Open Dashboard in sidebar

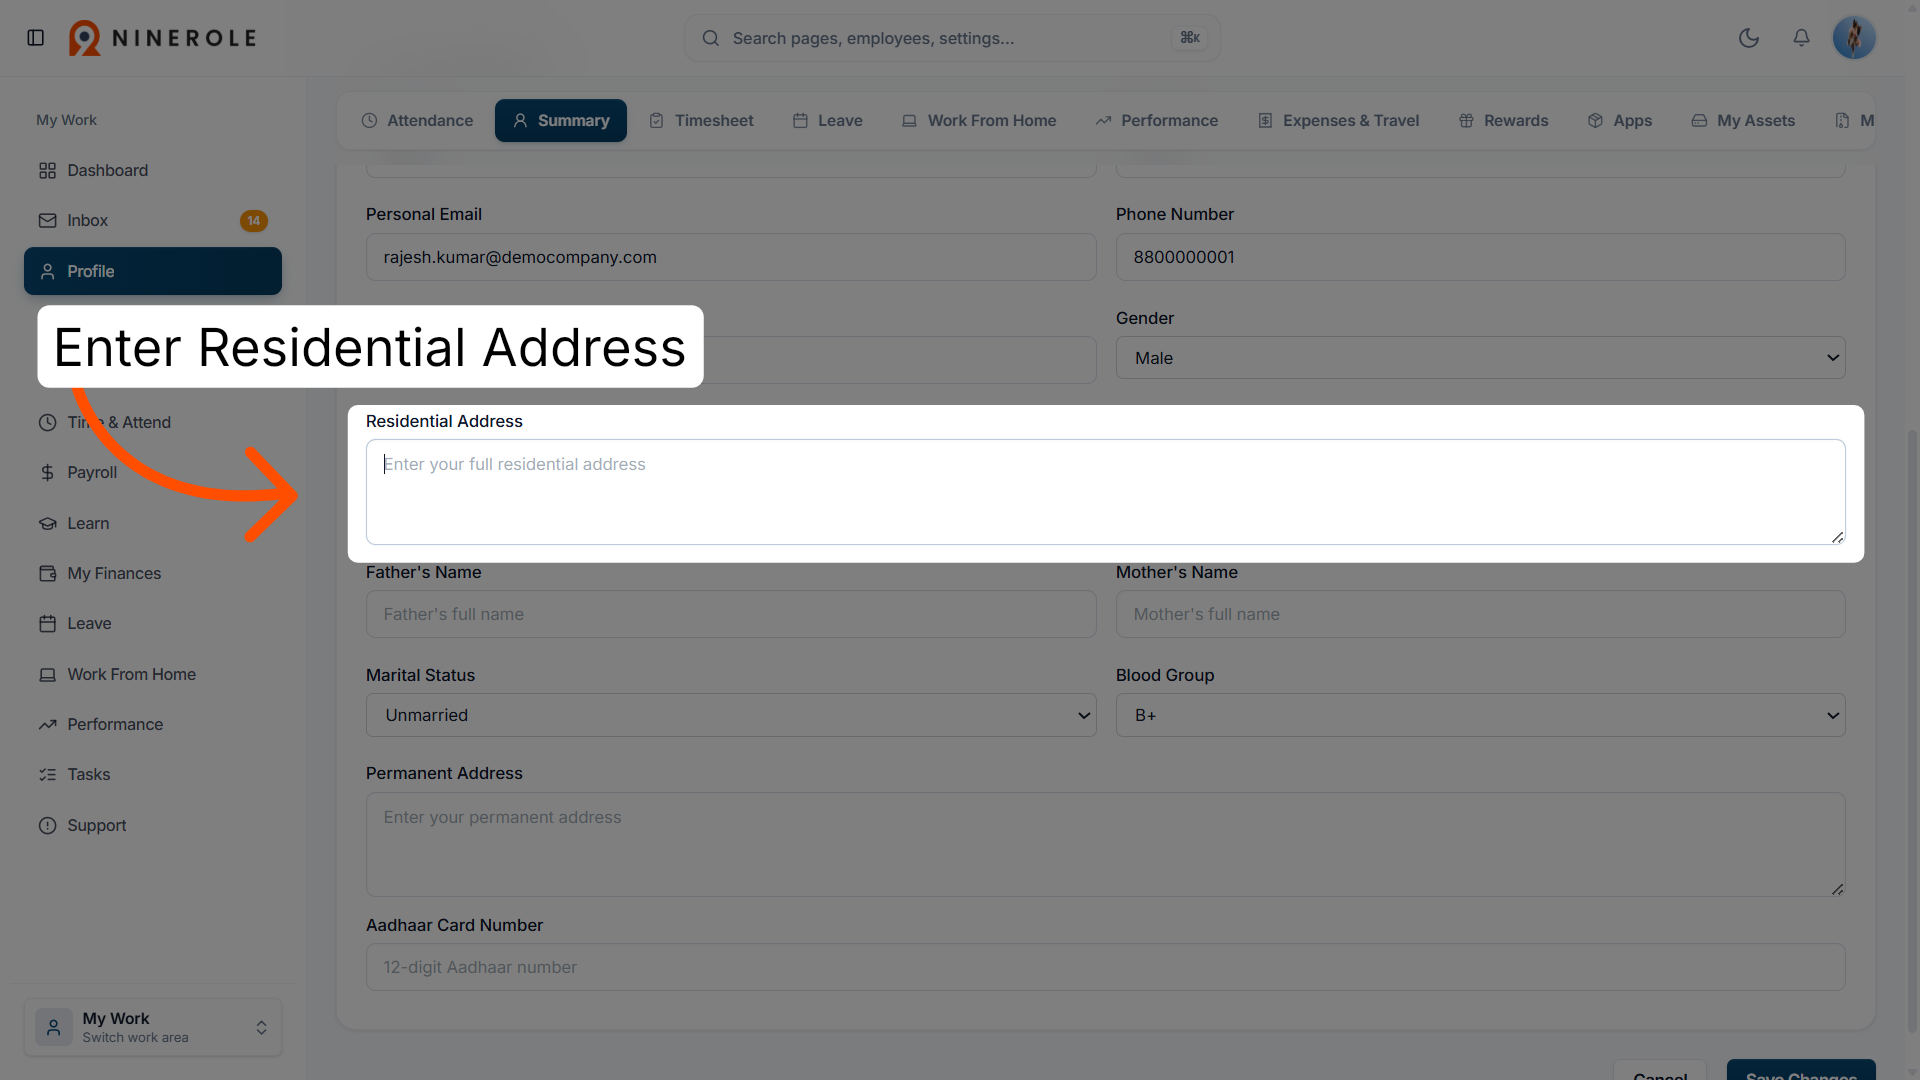click(x=153, y=170)
